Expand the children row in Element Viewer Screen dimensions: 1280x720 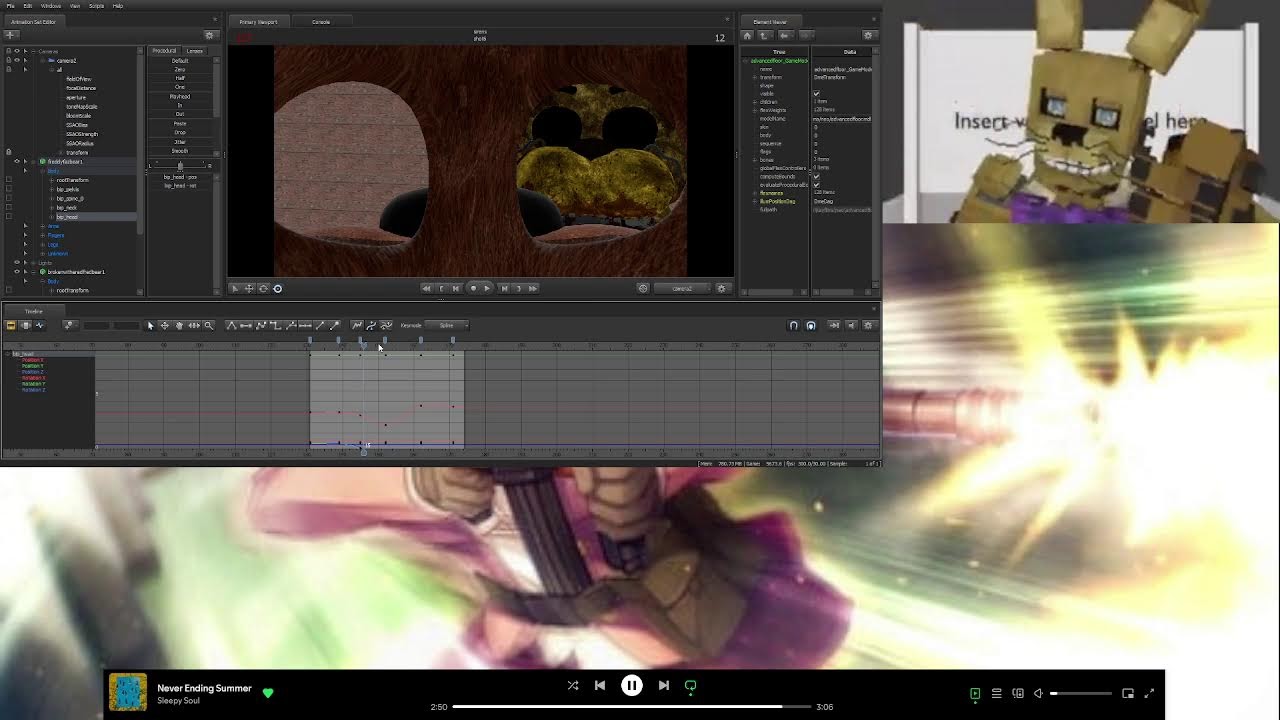pyautogui.click(x=755, y=102)
